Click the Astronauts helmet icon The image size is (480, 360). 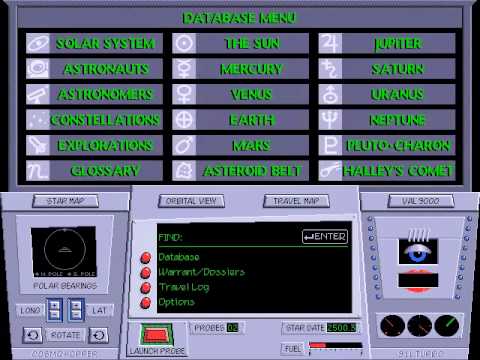tap(38, 69)
